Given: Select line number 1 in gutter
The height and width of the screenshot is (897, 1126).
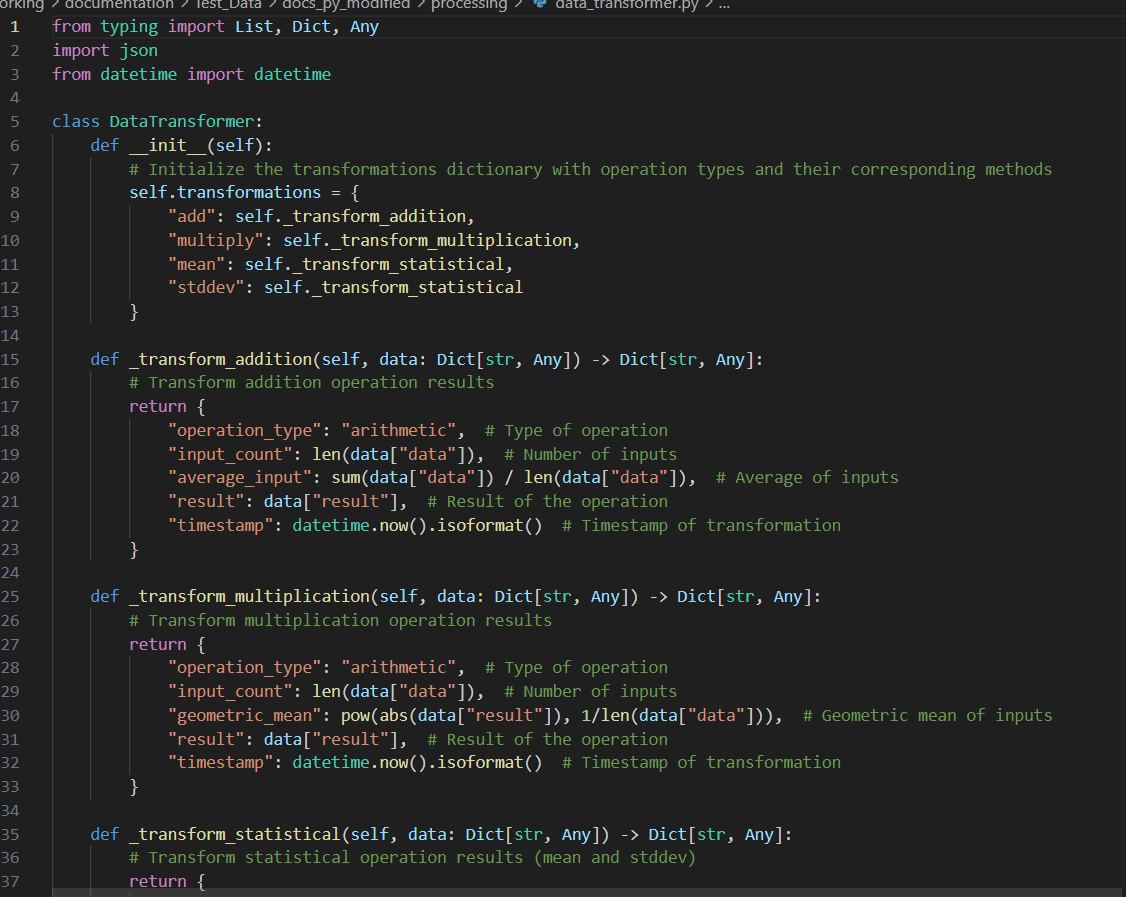Looking at the screenshot, I should (14, 27).
